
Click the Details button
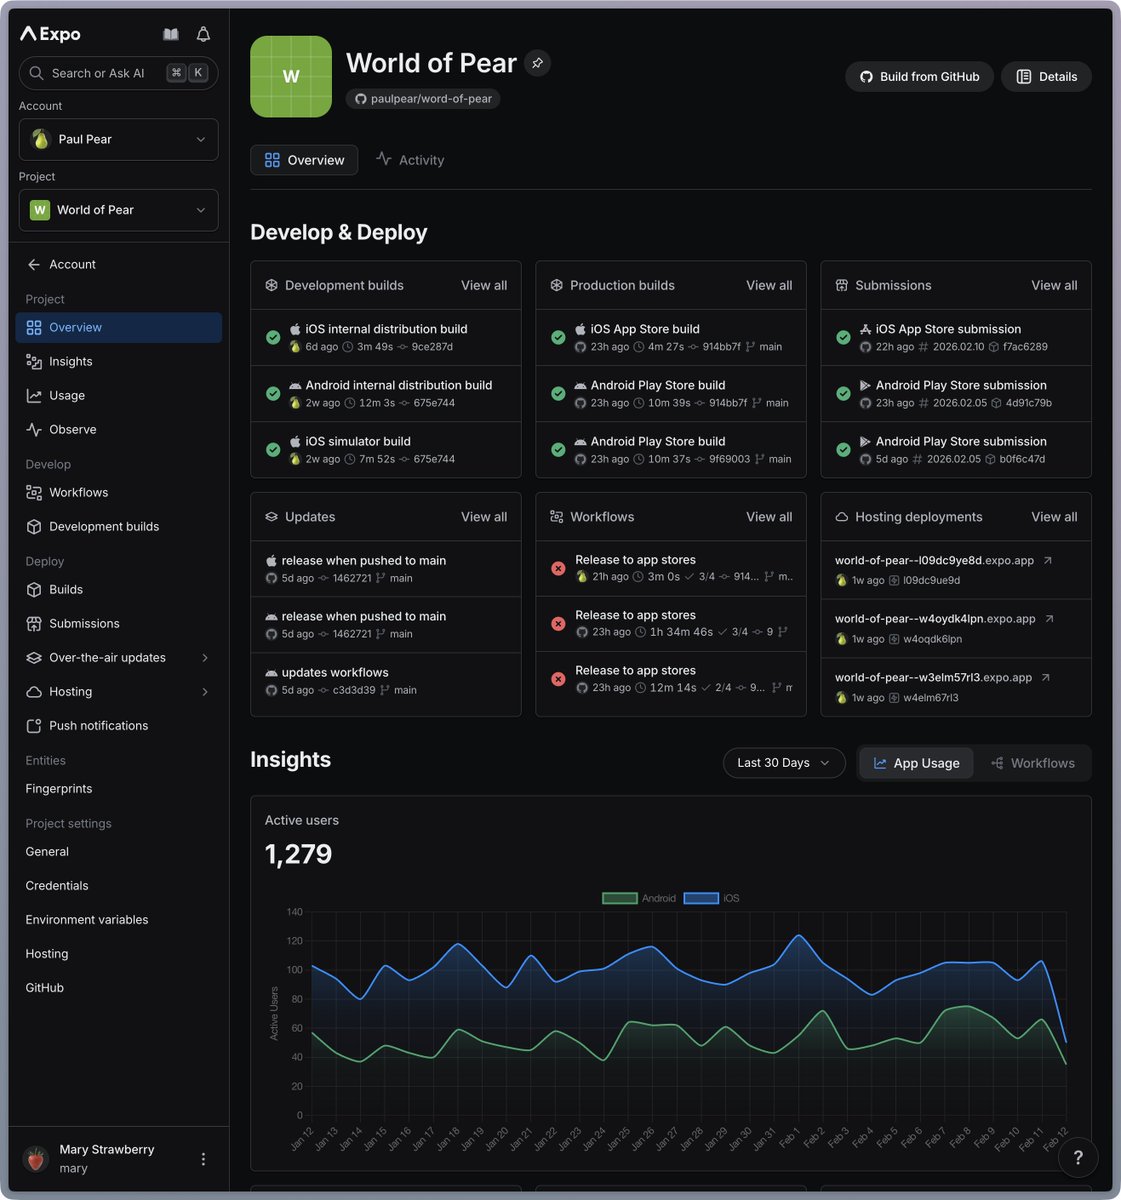(x=1046, y=77)
